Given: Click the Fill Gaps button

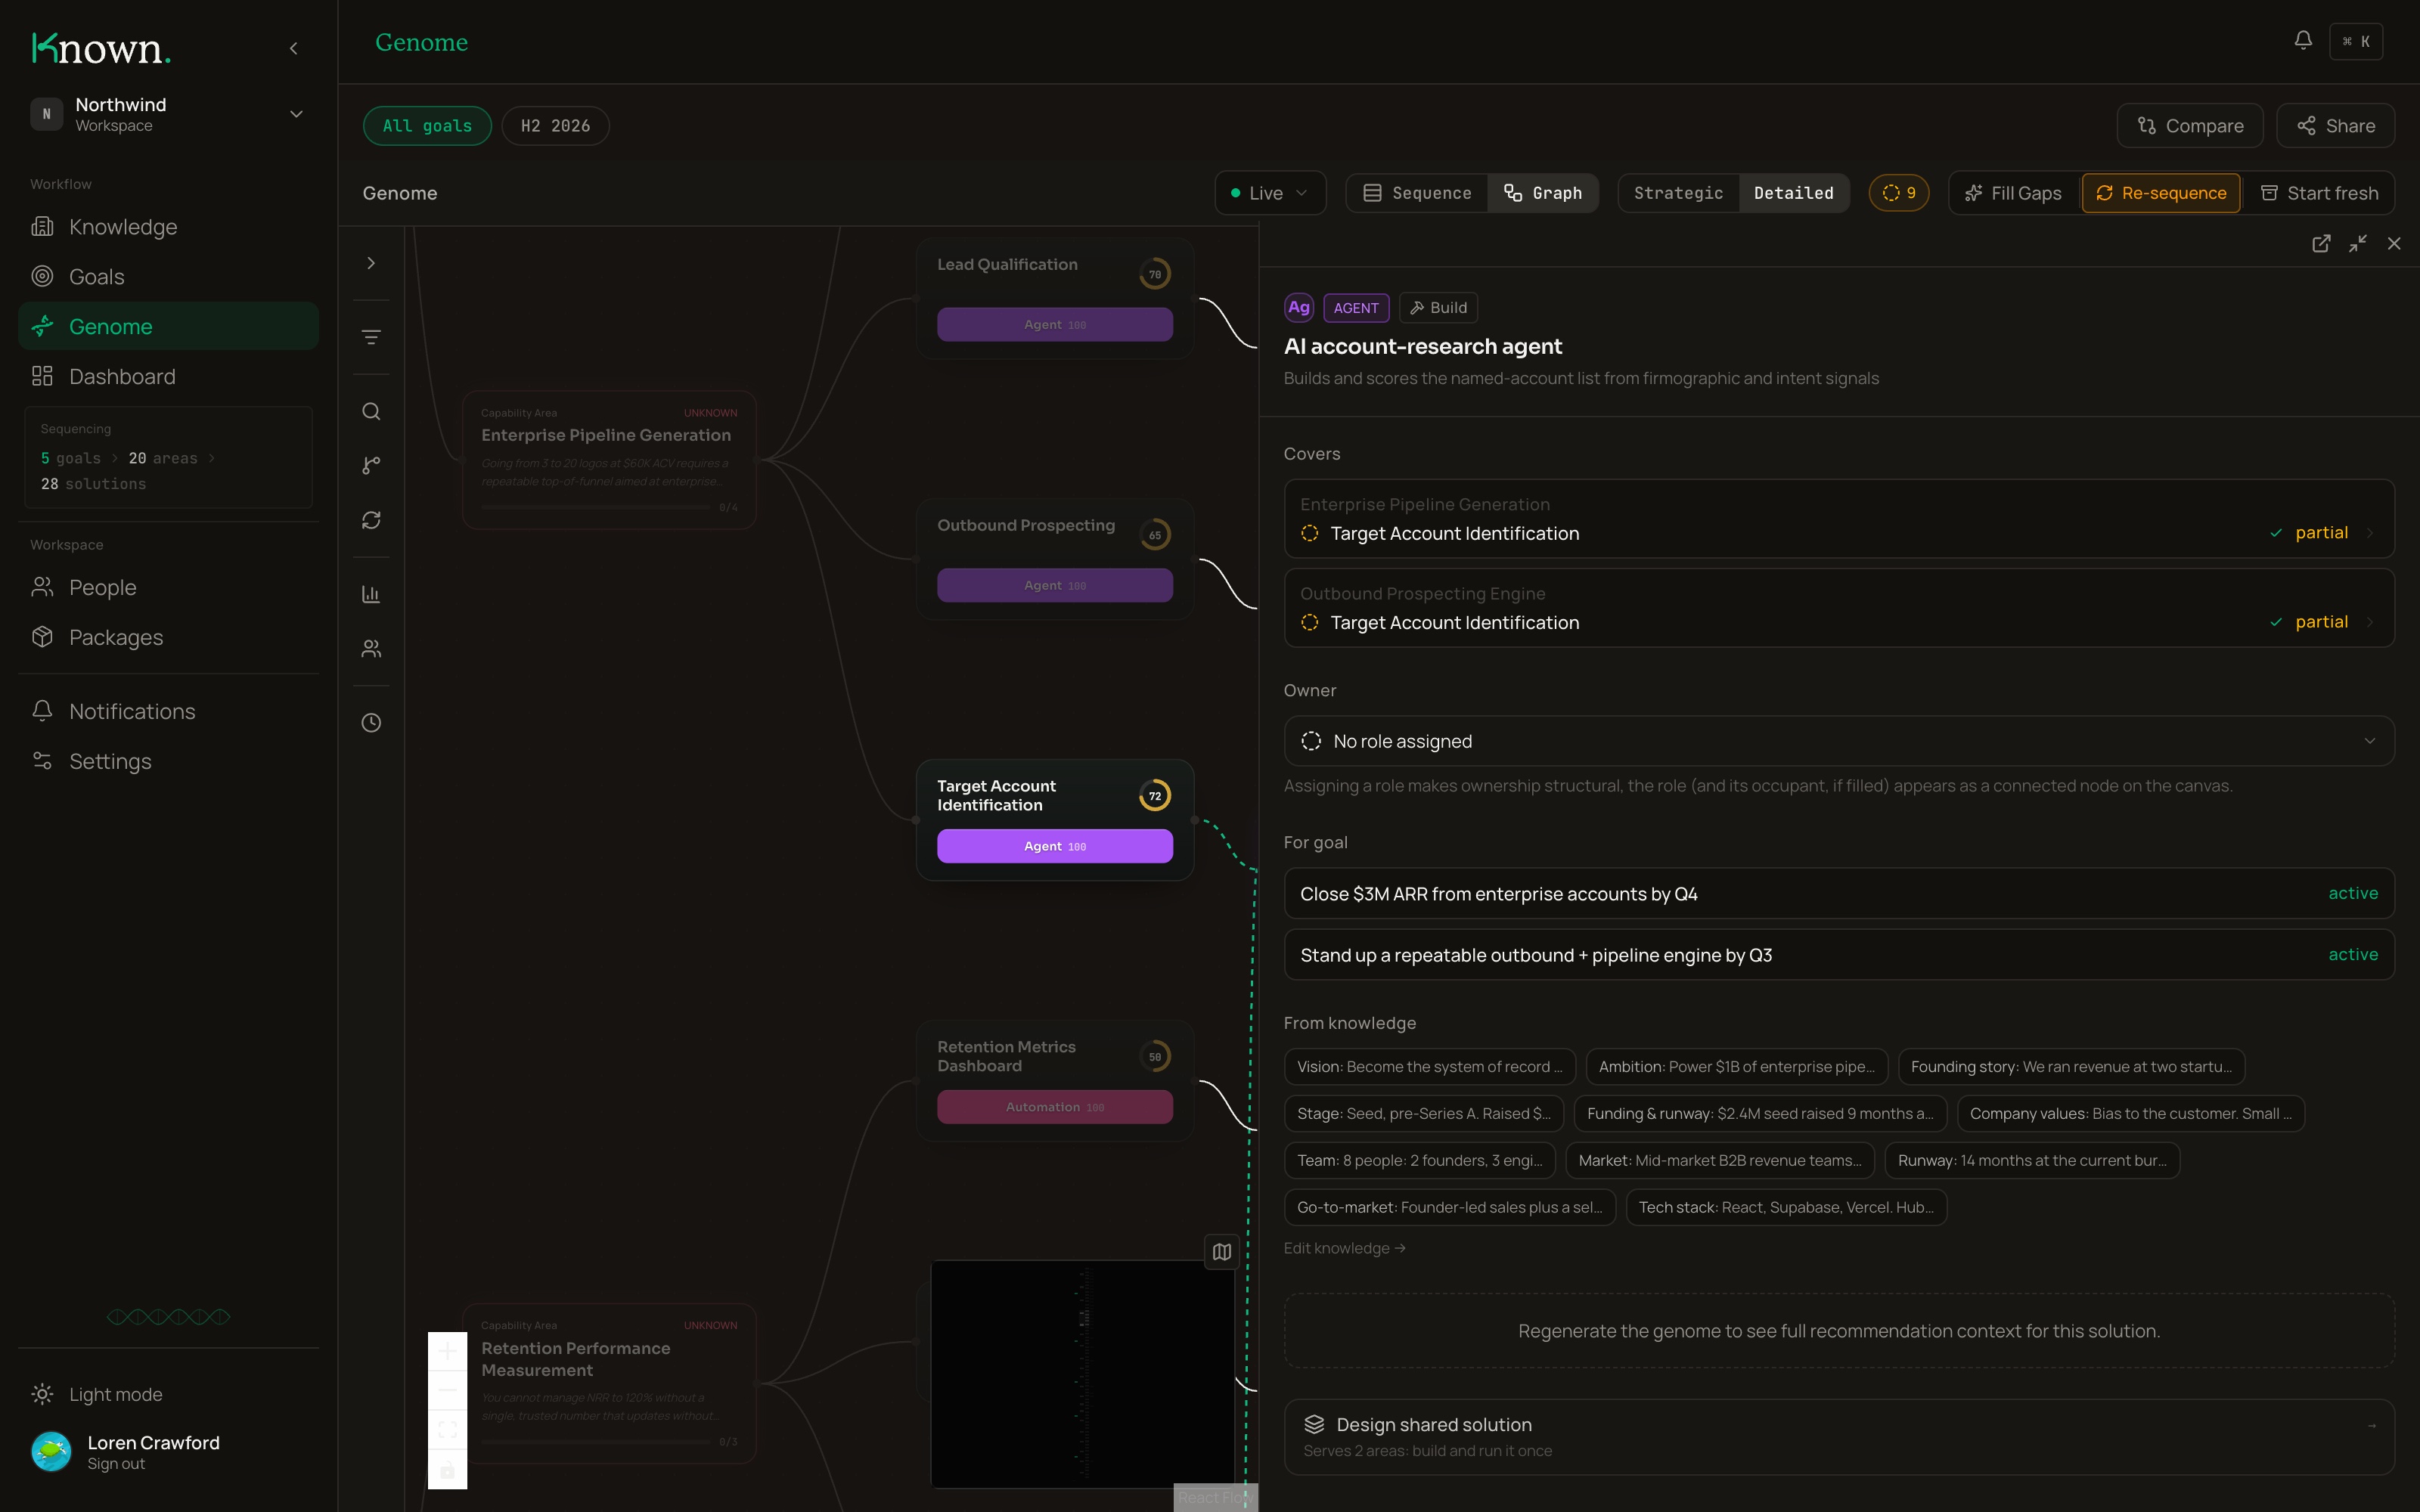Looking at the screenshot, I should pos(2013,193).
